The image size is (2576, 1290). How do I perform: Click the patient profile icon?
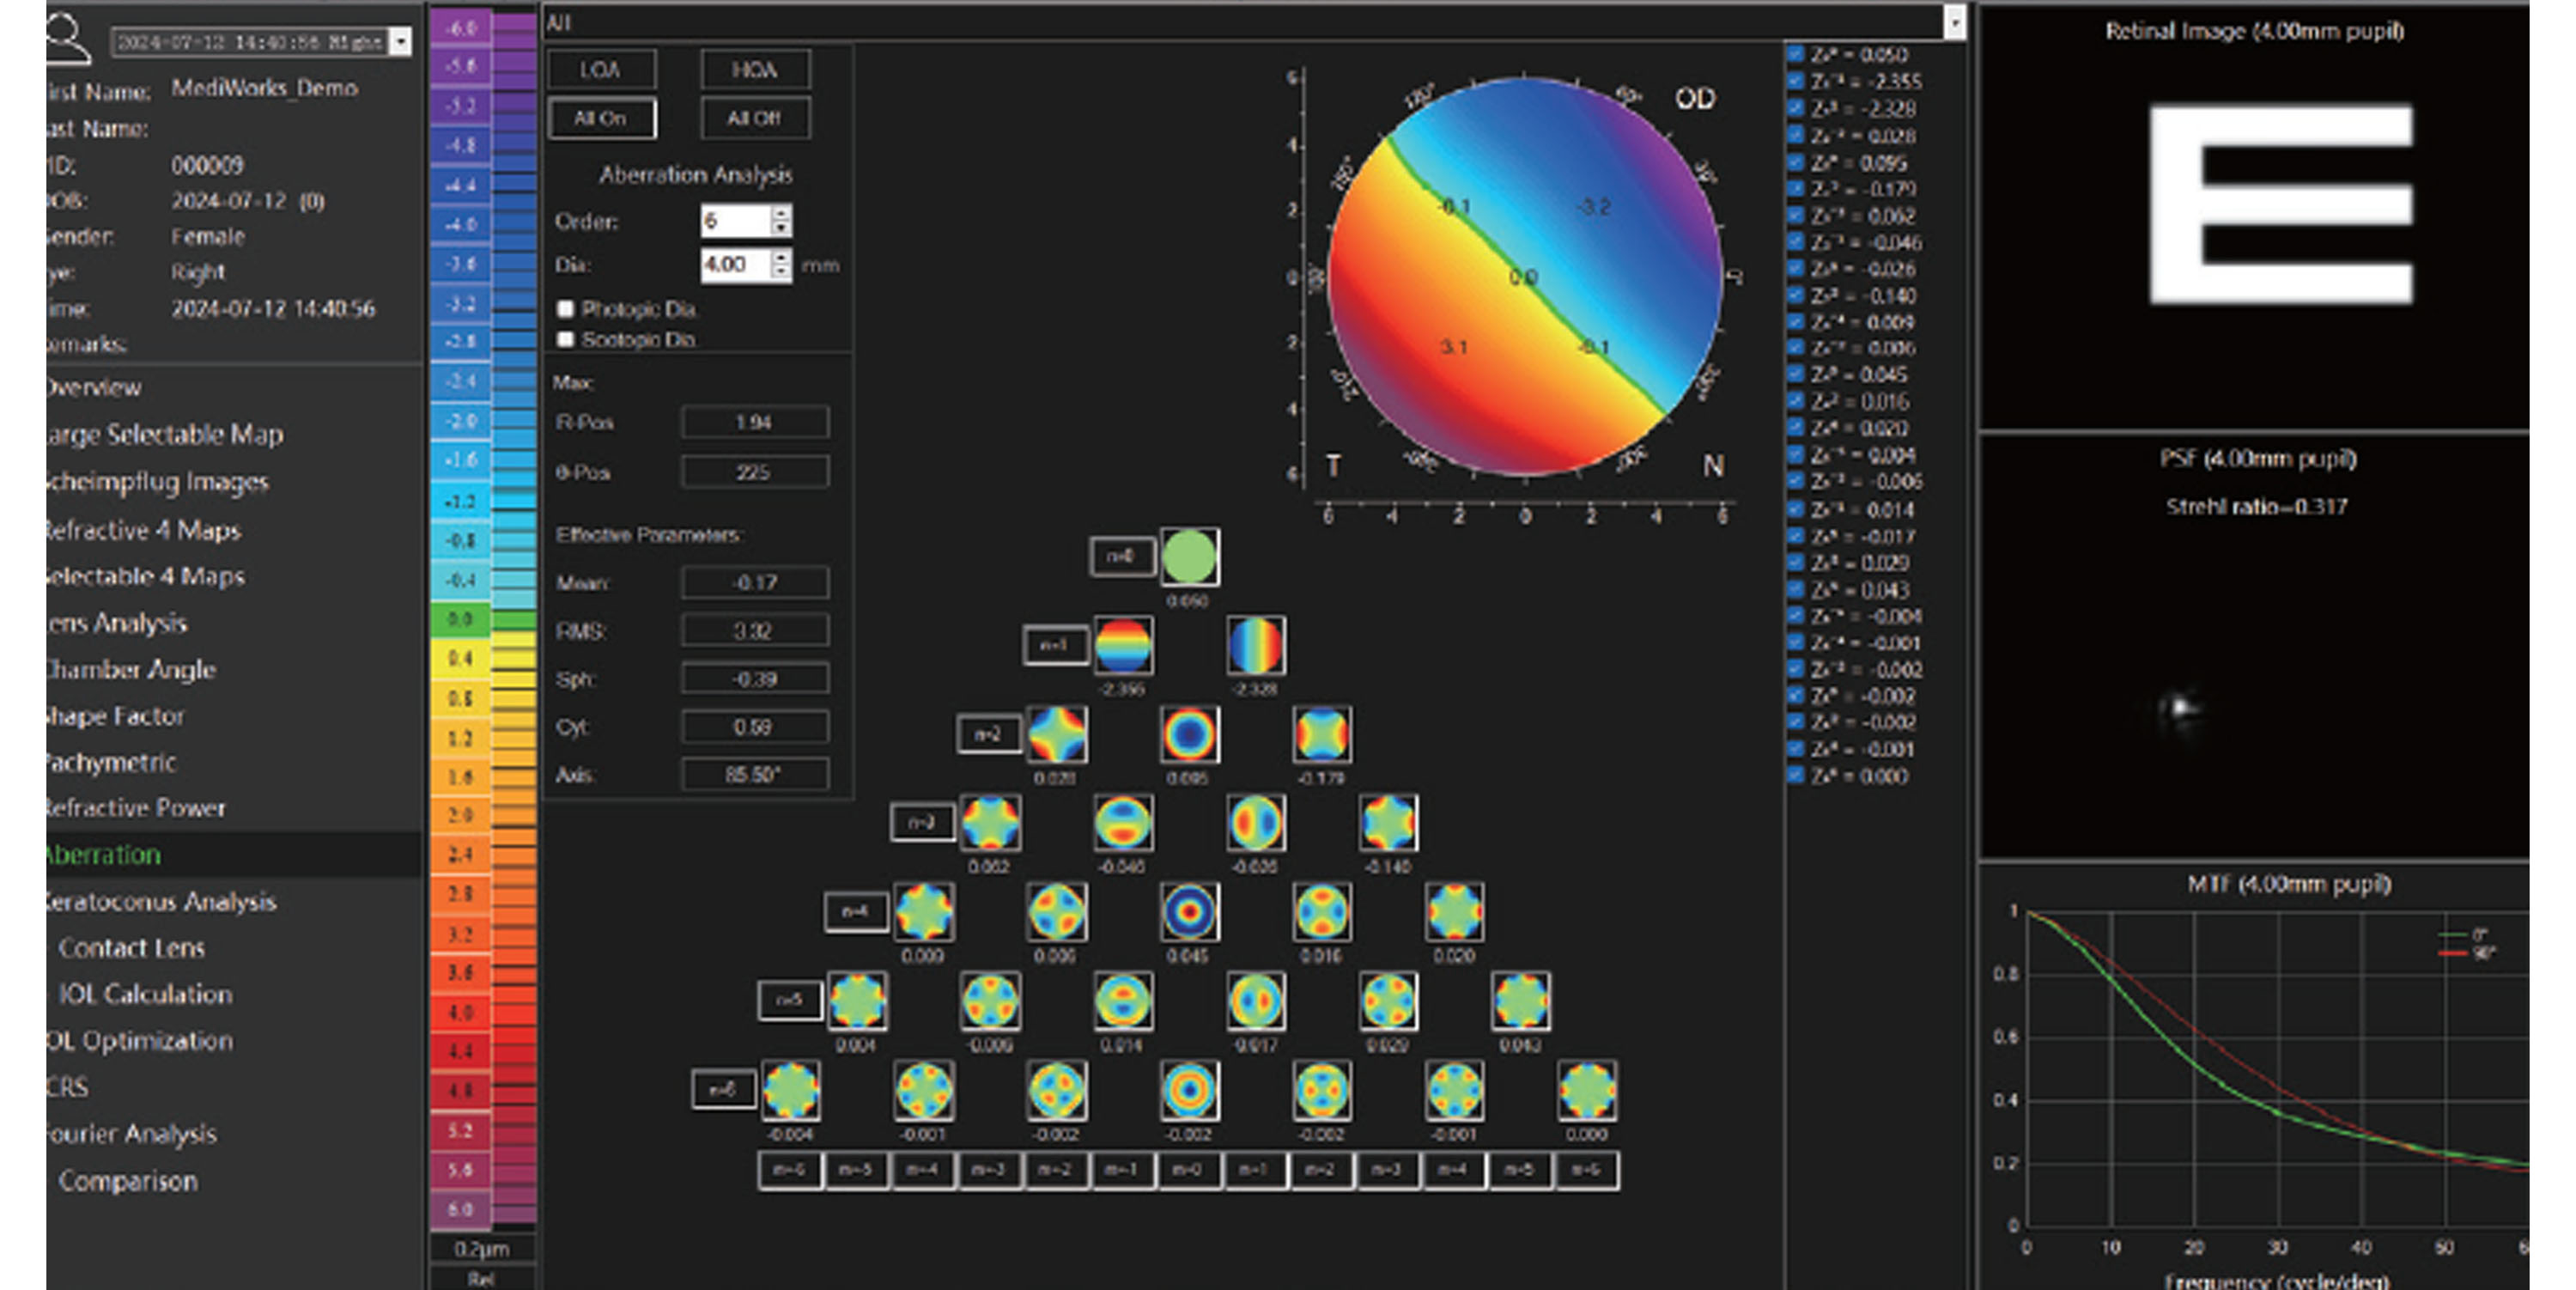[x=68, y=38]
